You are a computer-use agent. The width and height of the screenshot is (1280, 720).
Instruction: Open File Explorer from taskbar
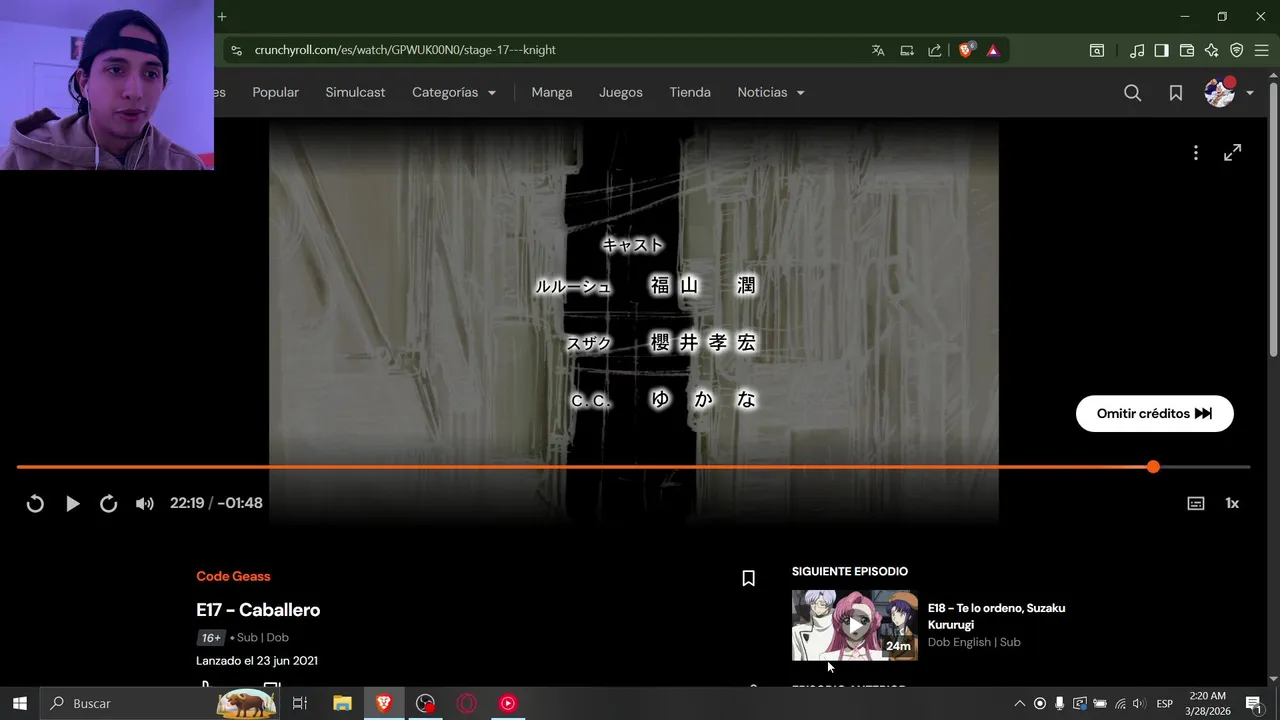pos(342,703)
